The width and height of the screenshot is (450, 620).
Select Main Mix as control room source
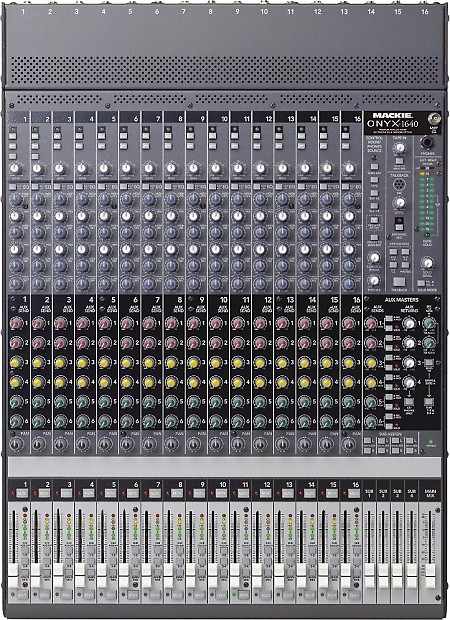click(374, 167)
